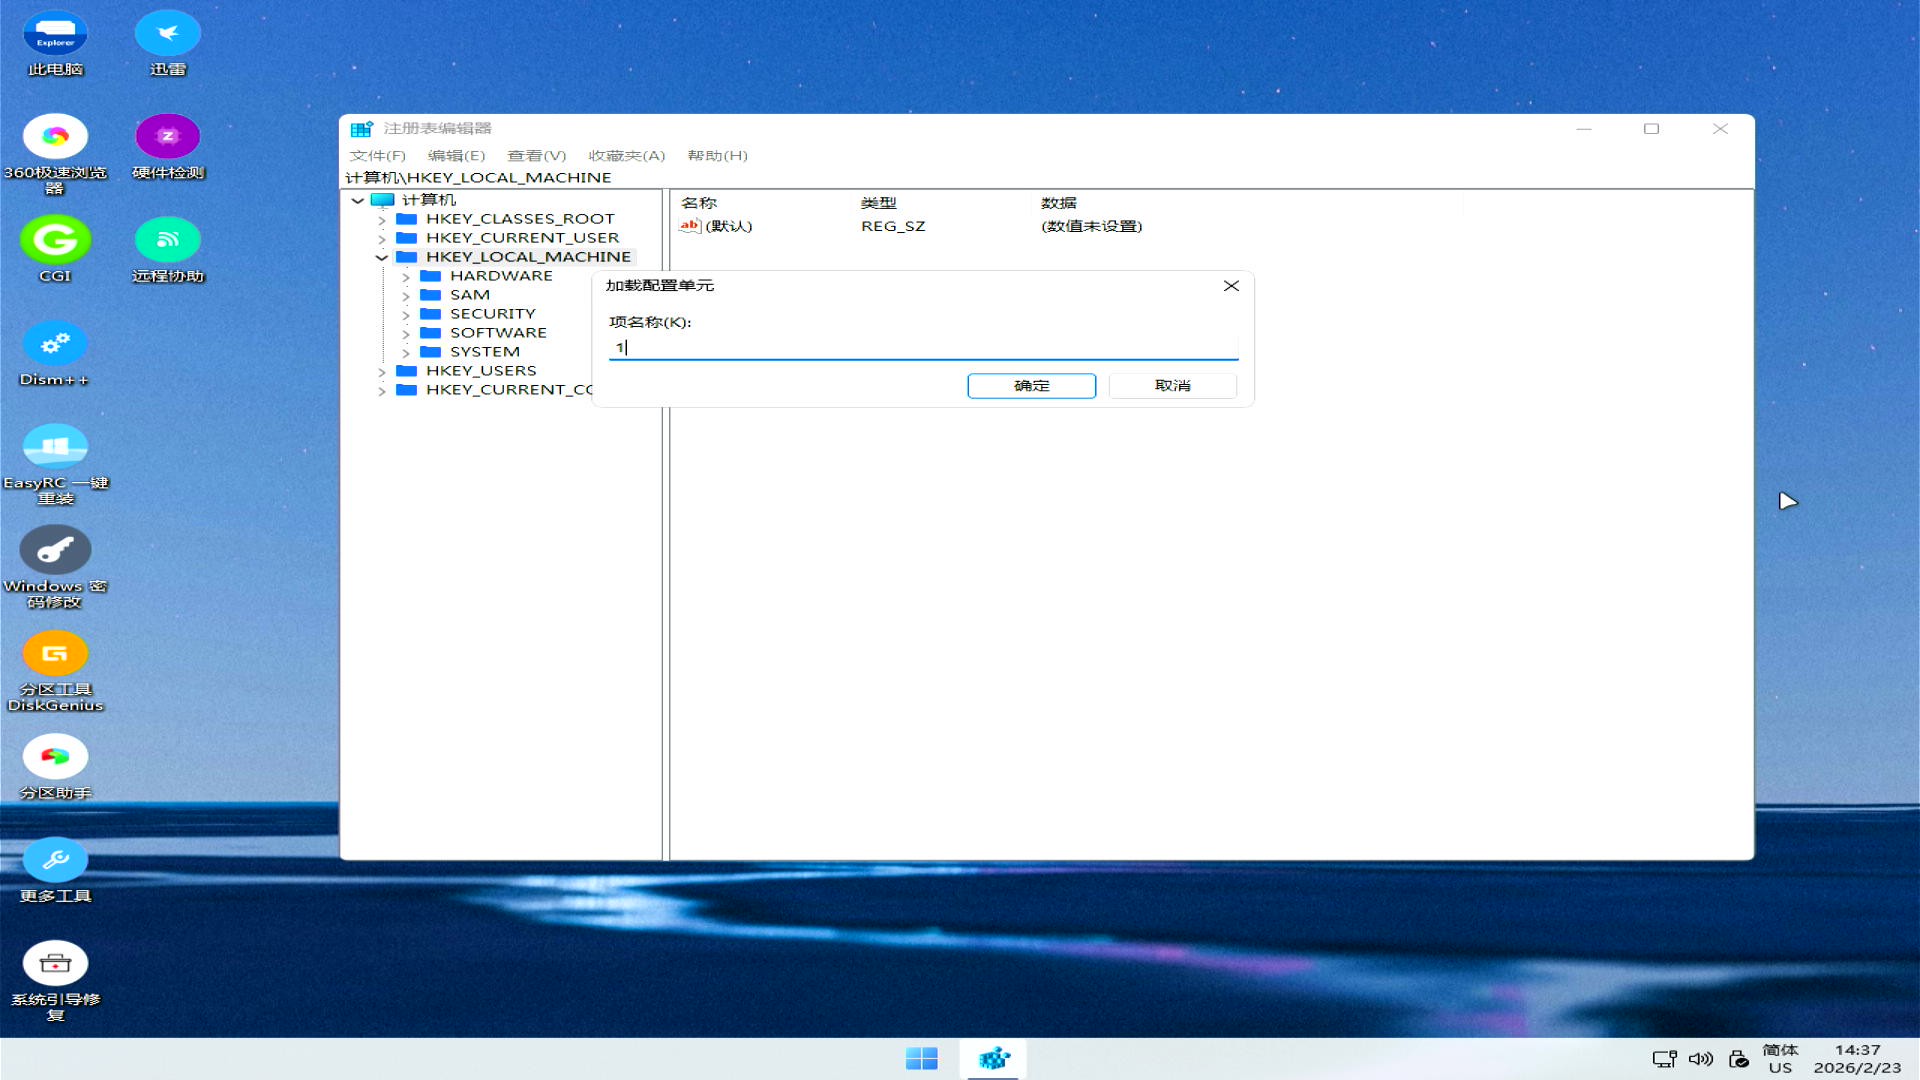This screenshot has width=1920, height=1080.
Task: Click the 取消 button in dialog
Action: [1172, 386]
